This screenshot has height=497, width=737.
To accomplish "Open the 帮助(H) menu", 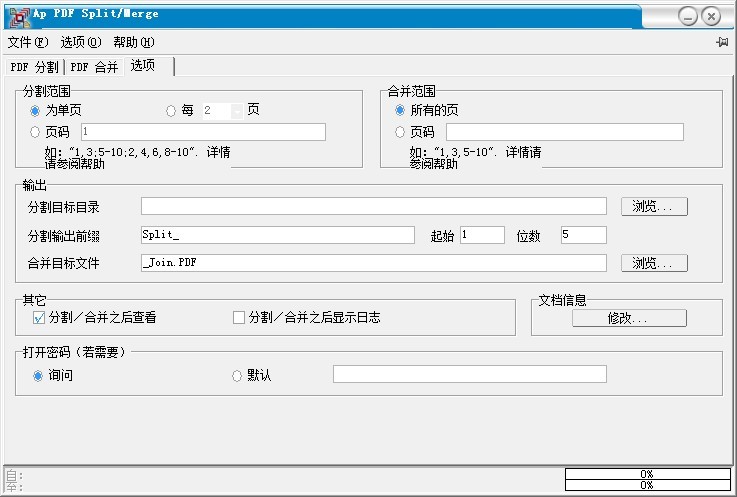I will (133, 42).
